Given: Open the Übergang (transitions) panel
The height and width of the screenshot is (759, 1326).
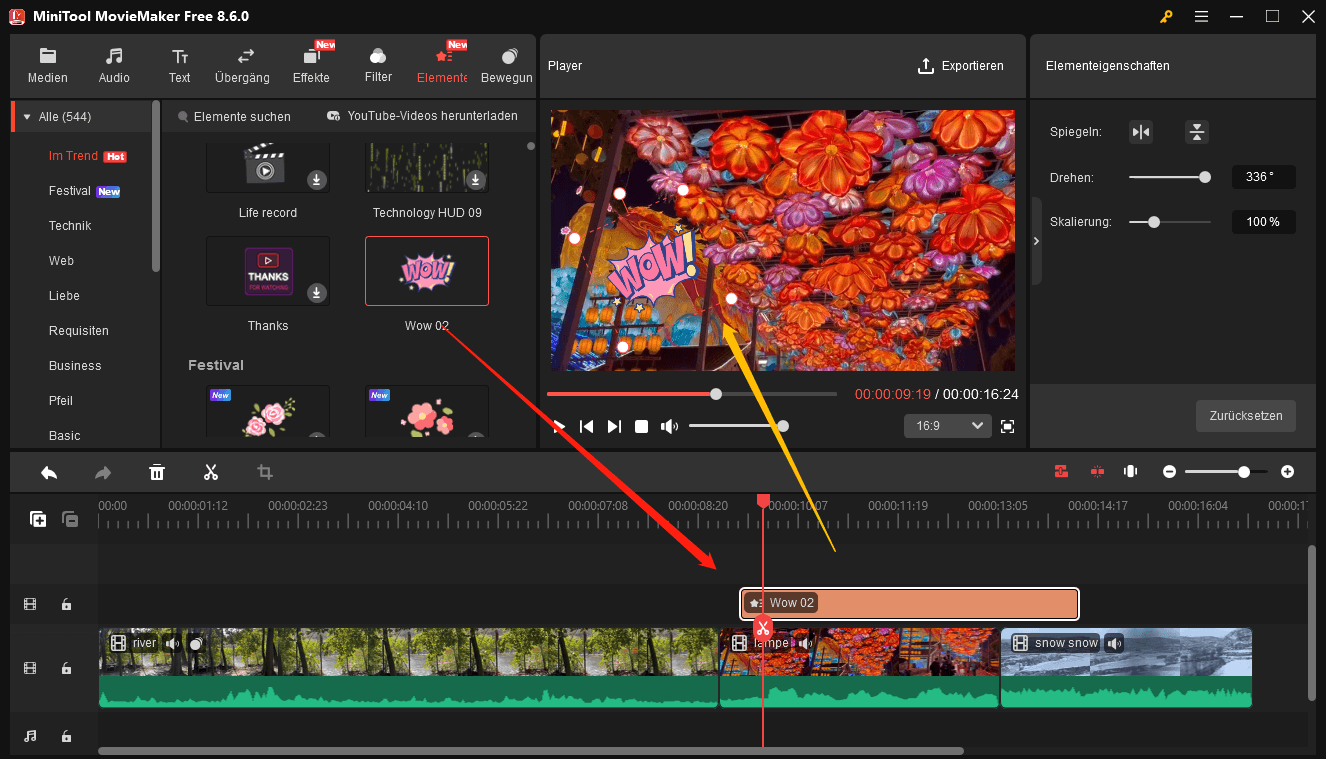Looking at the screenshot, I should 241,63.
